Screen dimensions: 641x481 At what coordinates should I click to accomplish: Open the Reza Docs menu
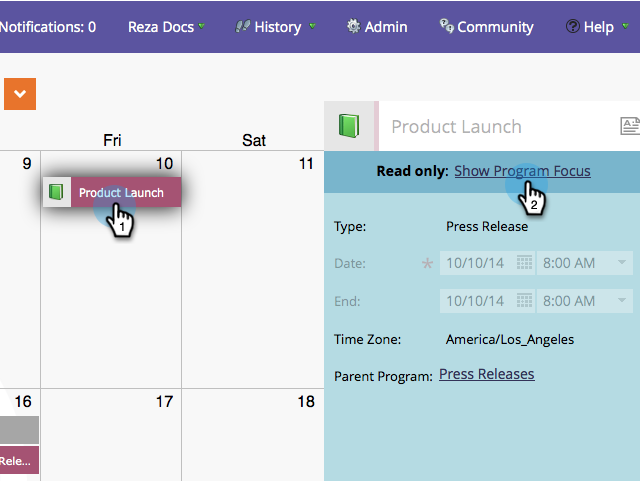(x=166, y=27)
